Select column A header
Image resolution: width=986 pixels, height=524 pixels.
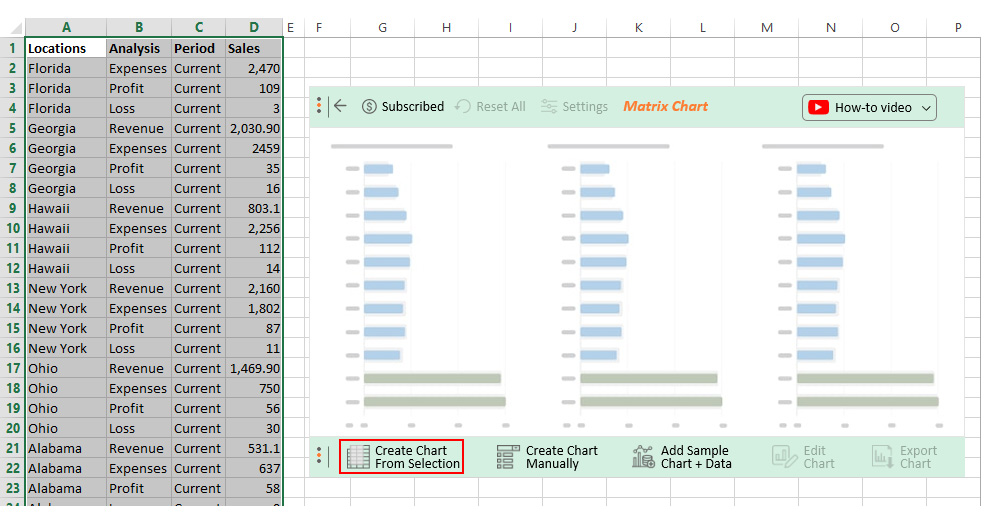66,28
